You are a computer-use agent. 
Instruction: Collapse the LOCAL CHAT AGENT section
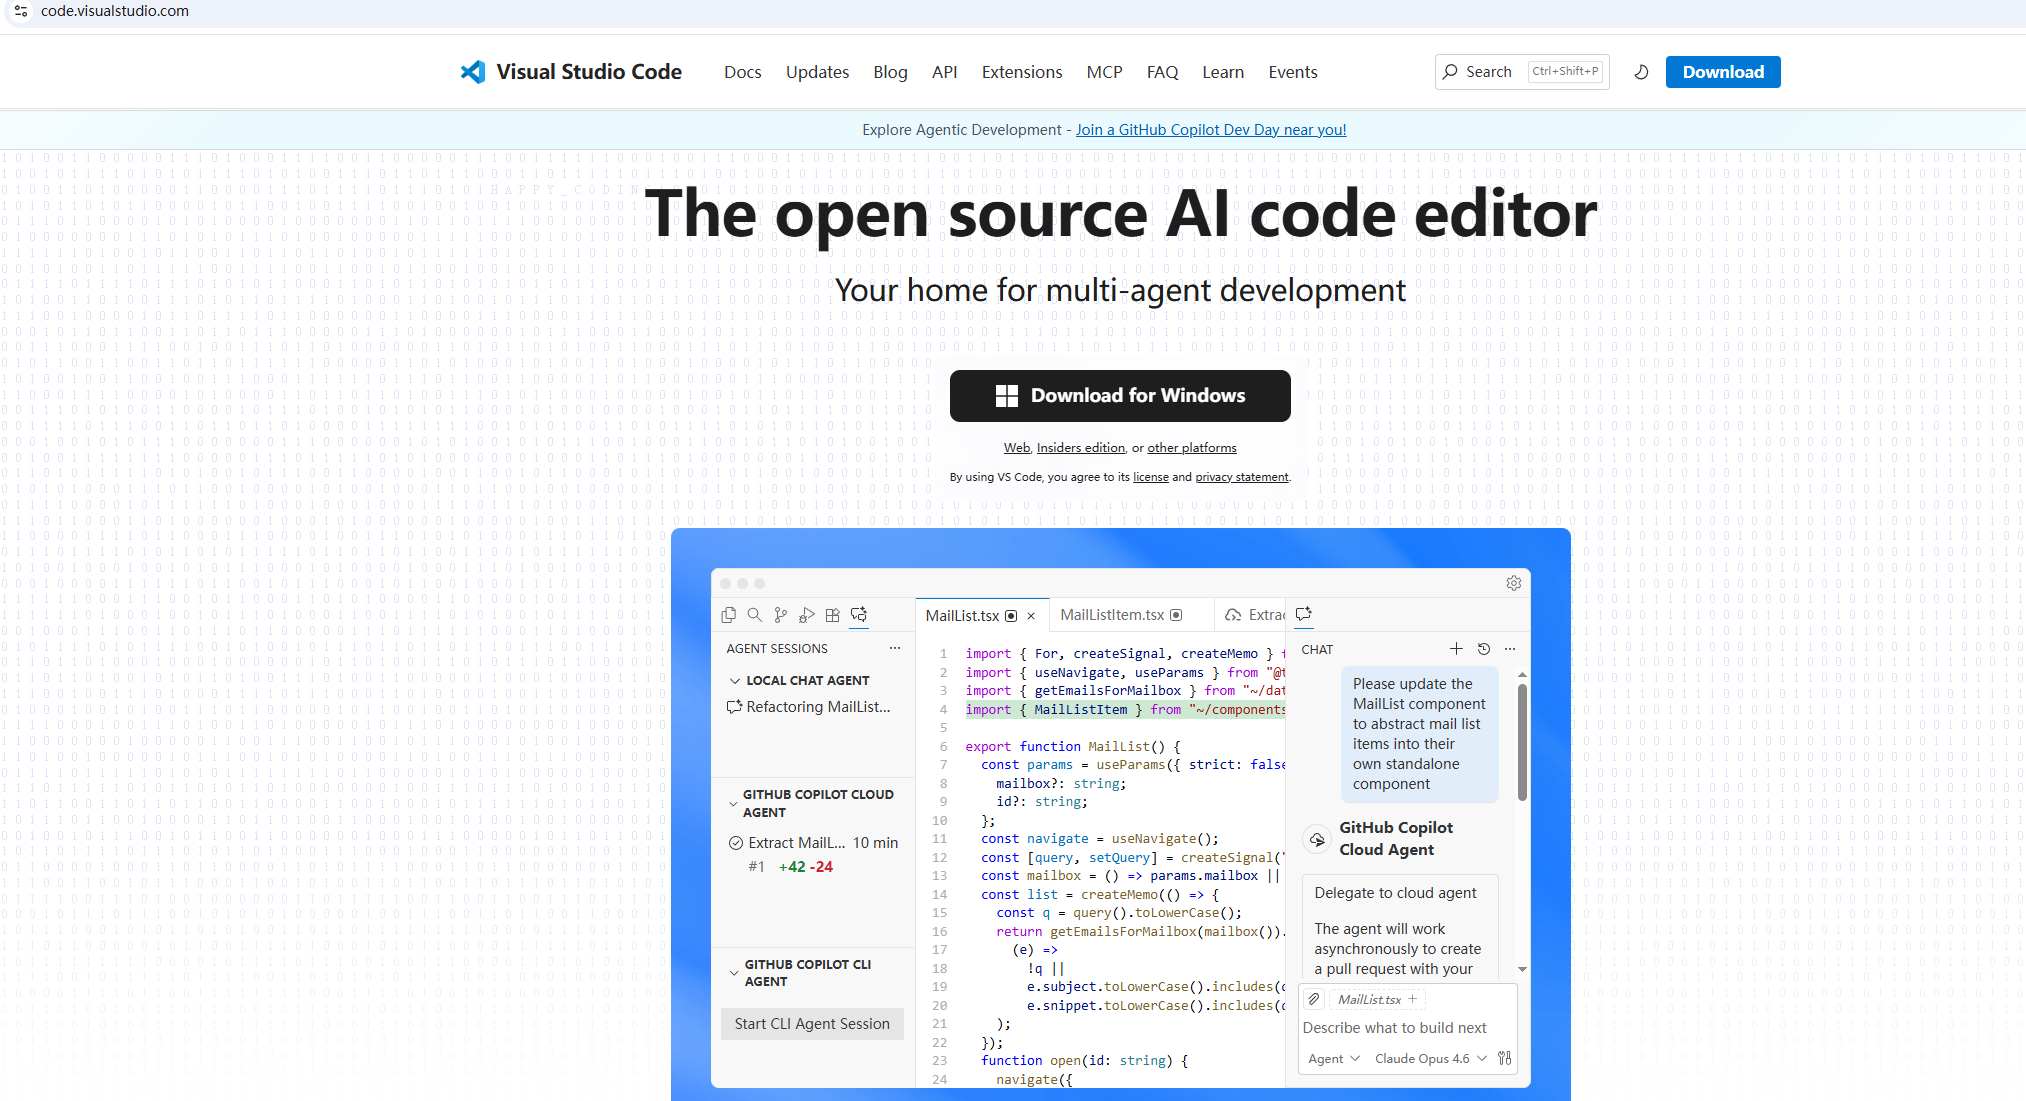point(735,681)
